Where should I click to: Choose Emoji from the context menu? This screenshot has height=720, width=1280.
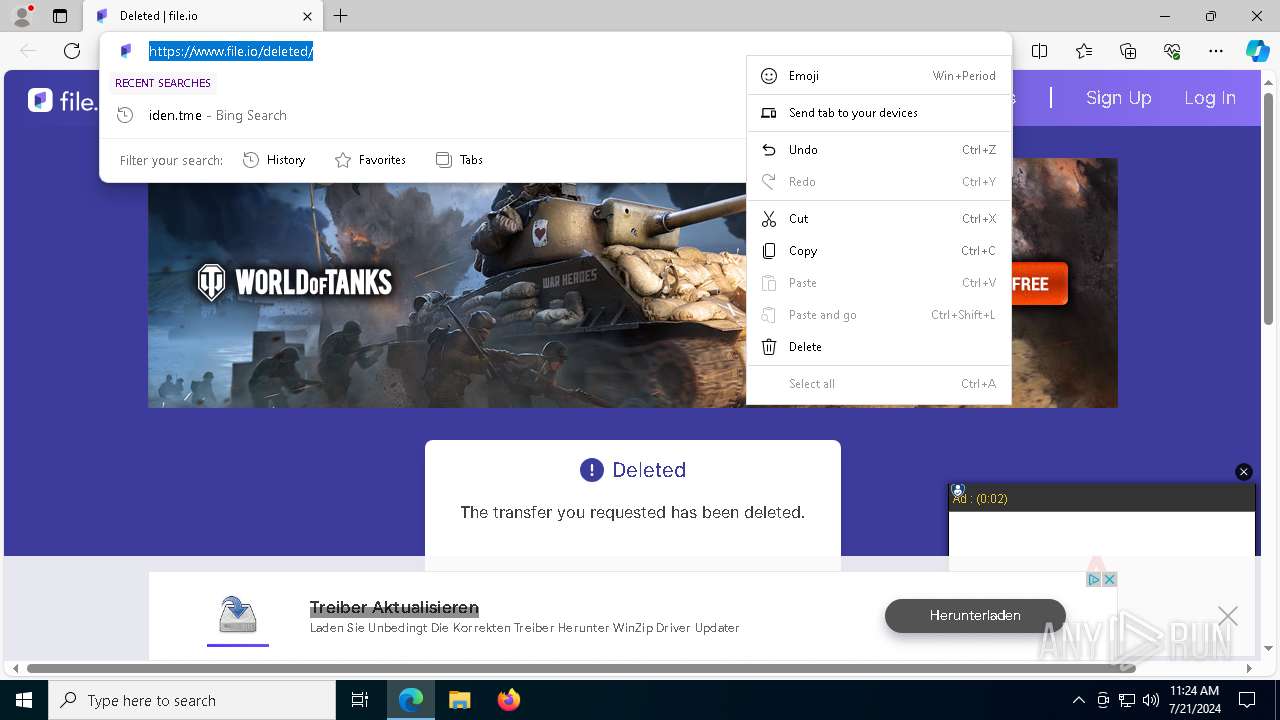click(x=879, y=76)
